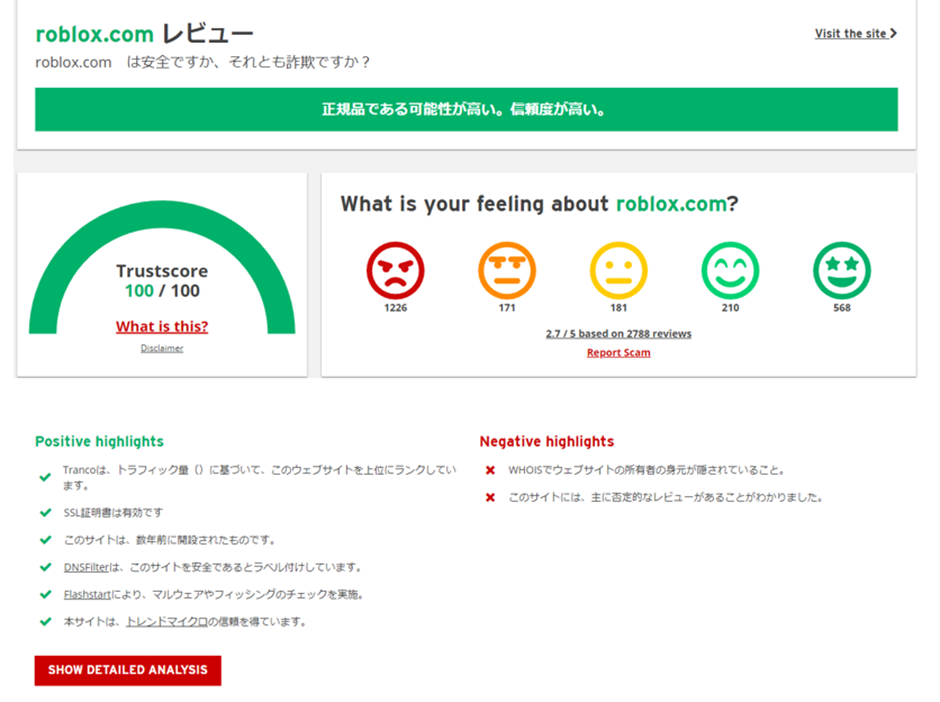Click the green checkmark beside SSL証明書は有効です
The height and width of the screenshot is (702, 940).
tap(45, 513)
